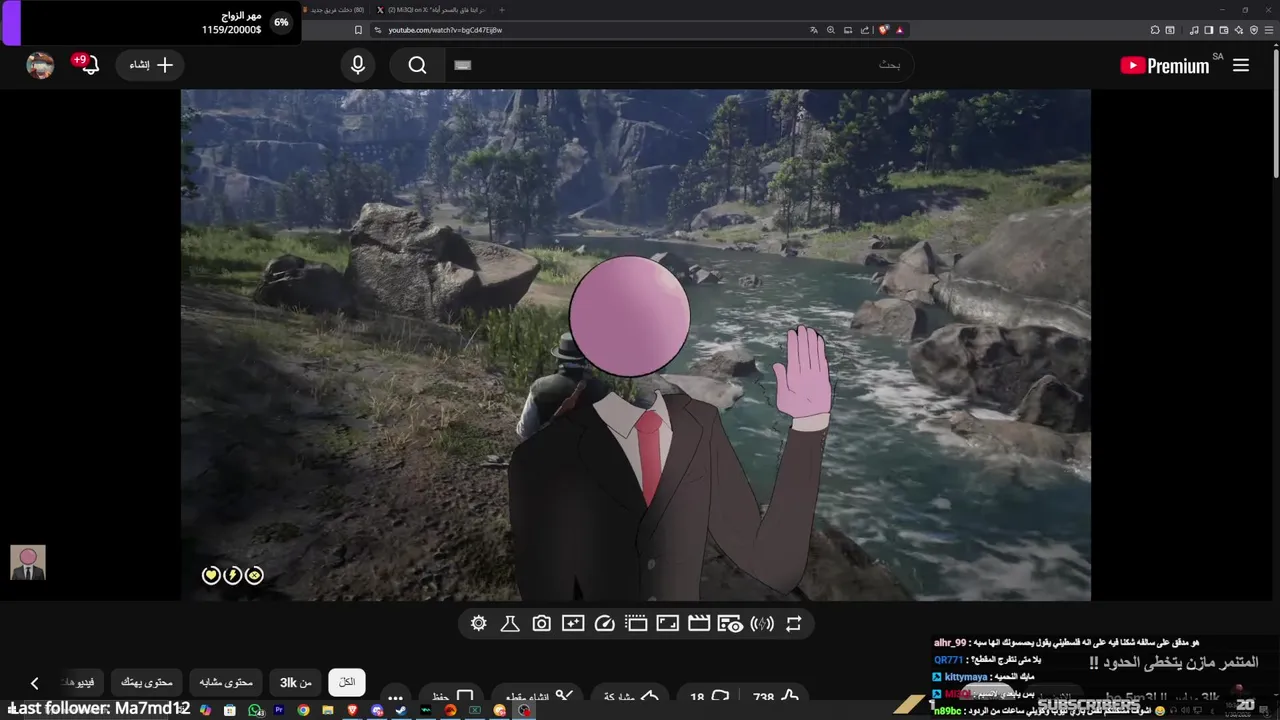The width and height of the screenshot is (1280, 720).
Task: Open Steam from the taskbar
Action: (x=401, y=710)
